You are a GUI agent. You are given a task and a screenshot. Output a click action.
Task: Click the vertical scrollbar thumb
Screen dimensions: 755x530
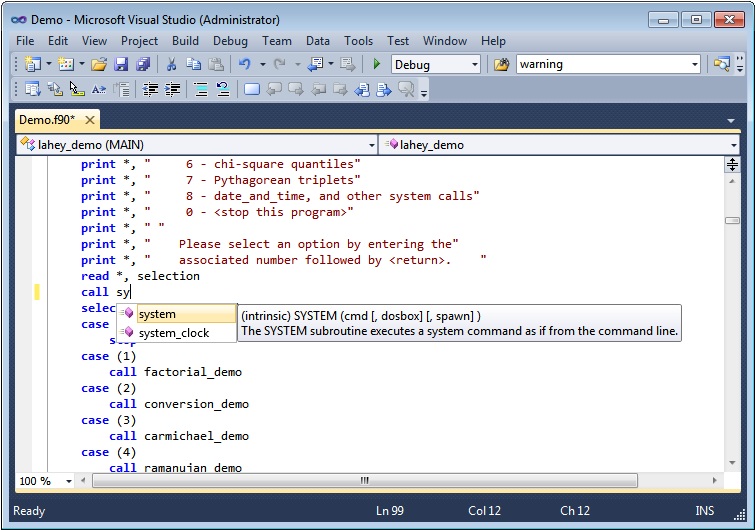[x=732, y=220]
